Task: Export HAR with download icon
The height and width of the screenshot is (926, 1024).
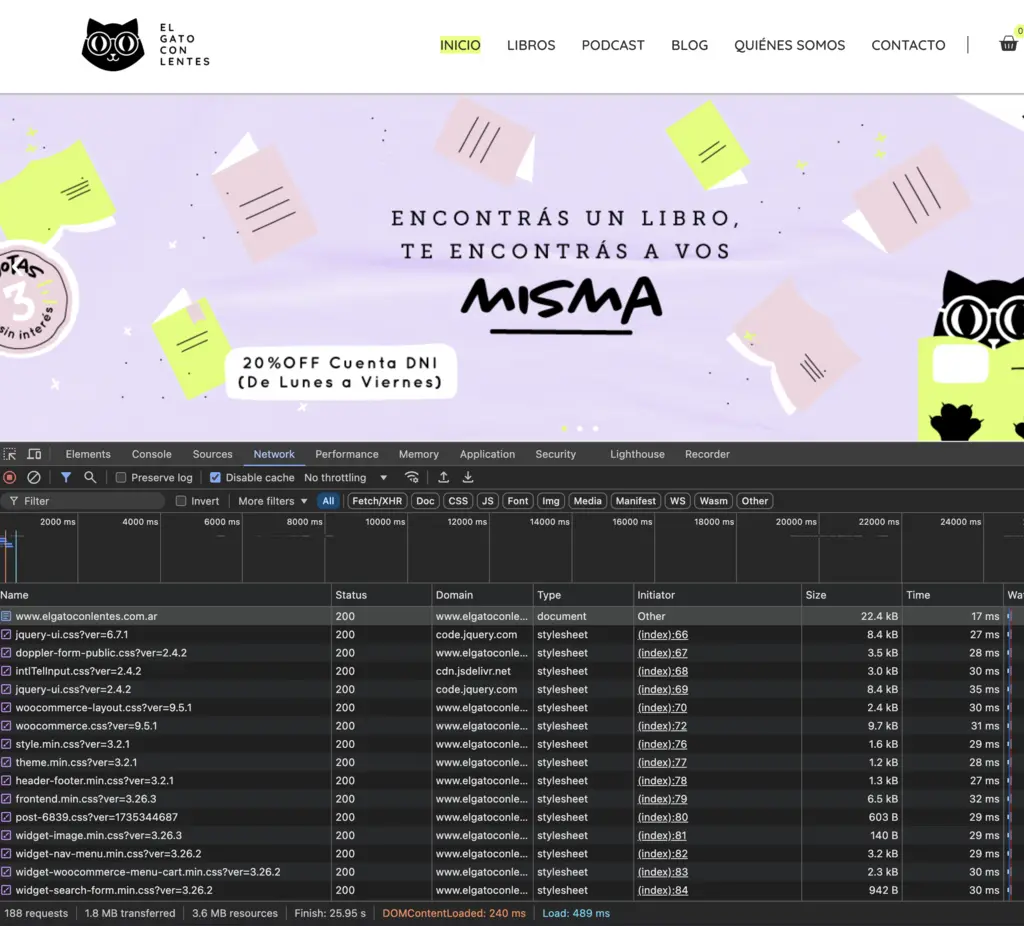Action: click(467, 478)
